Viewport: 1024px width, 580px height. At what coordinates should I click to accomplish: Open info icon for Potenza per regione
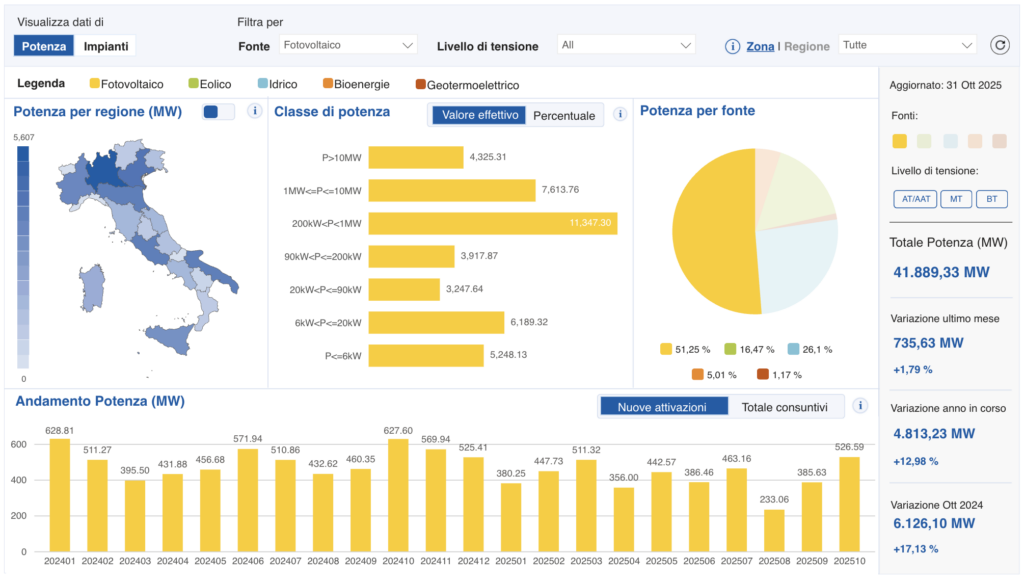click(x=255, y=112)
